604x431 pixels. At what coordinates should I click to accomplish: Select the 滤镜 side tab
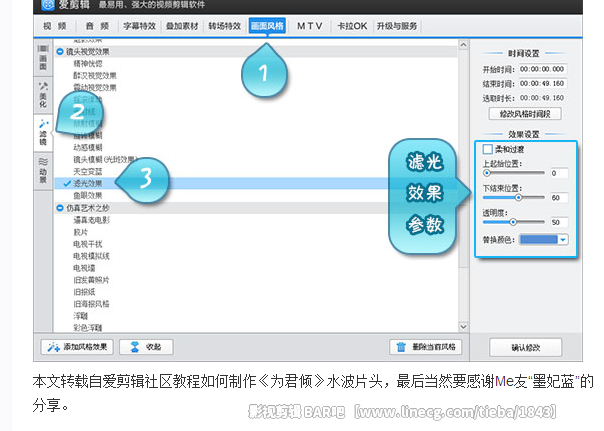[x=43, y=132]
